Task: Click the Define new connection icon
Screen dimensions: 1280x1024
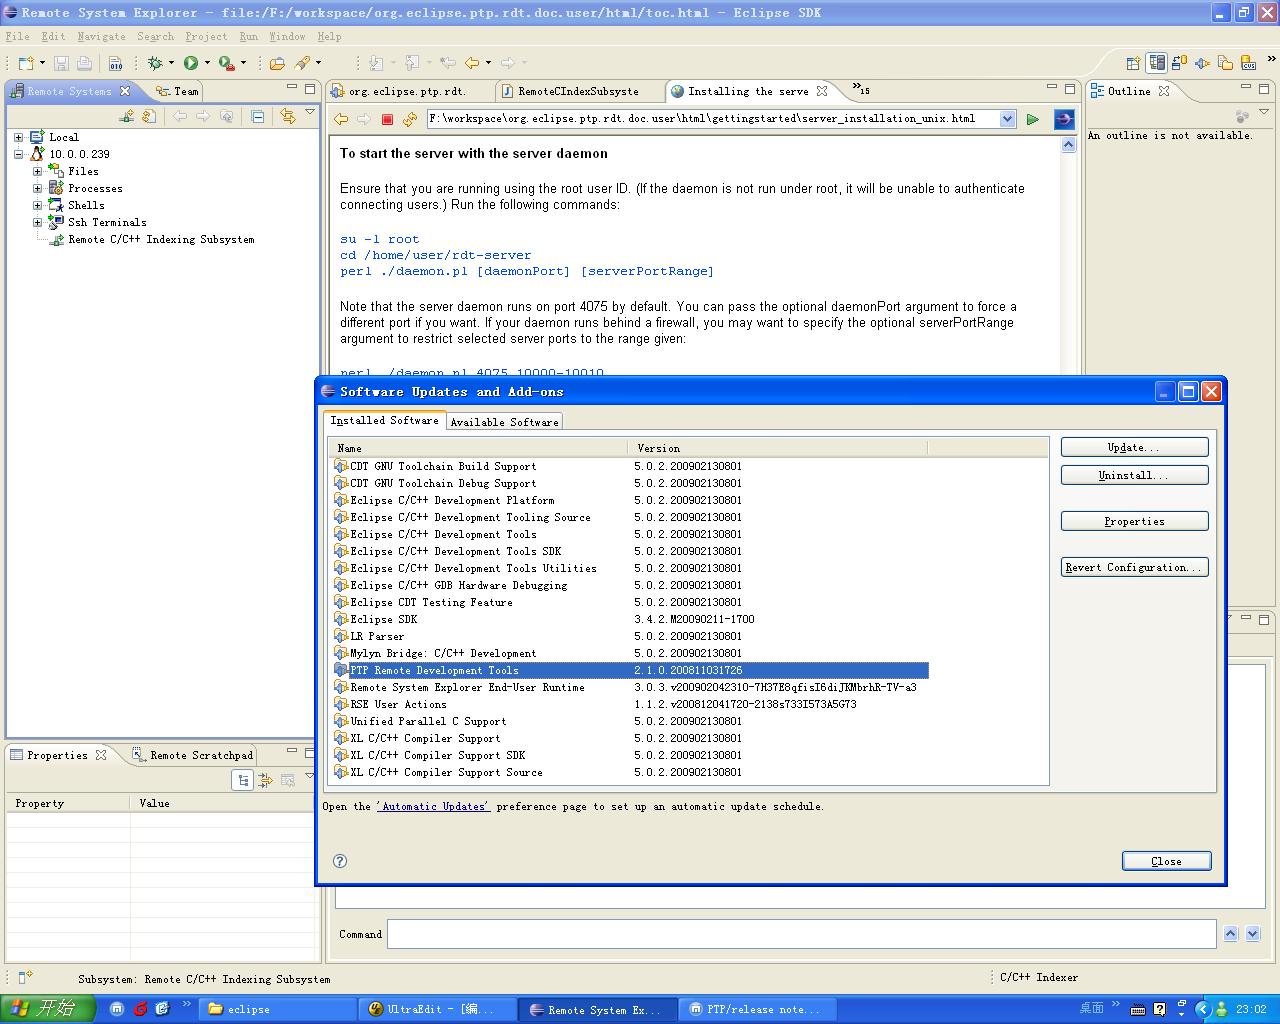Action: (x=126, y=117)
